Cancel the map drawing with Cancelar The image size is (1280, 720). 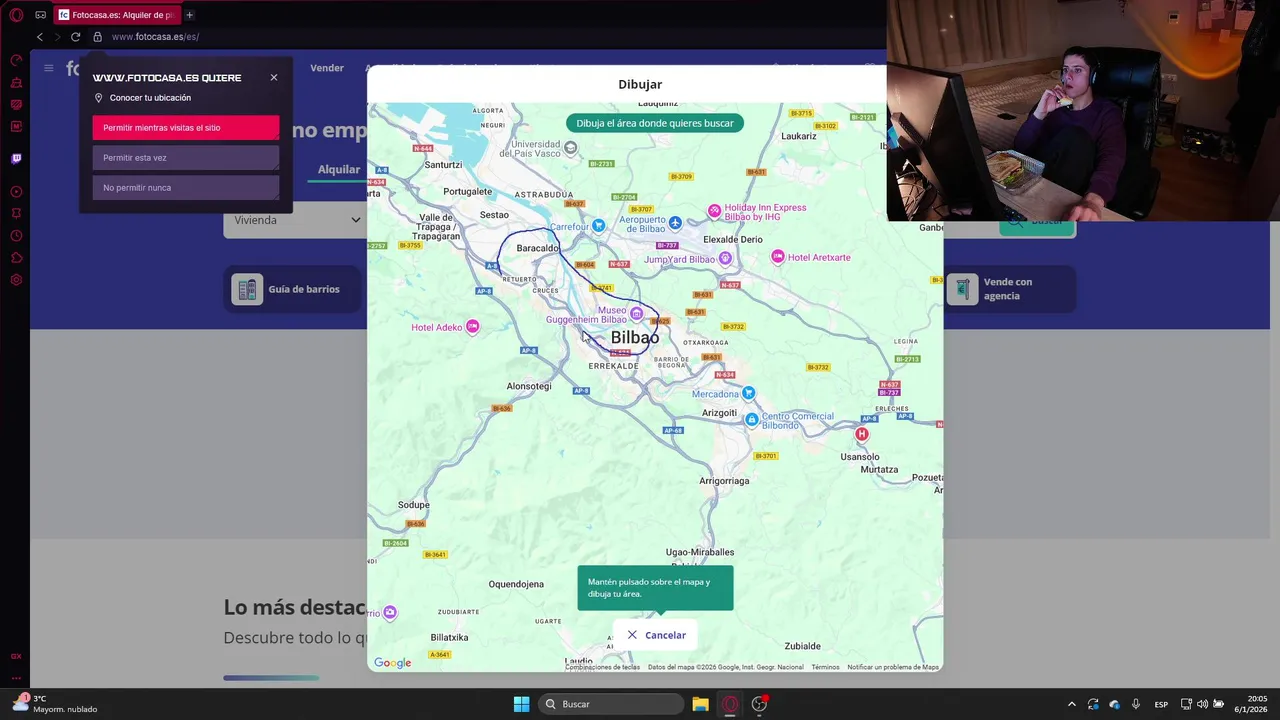656,635
